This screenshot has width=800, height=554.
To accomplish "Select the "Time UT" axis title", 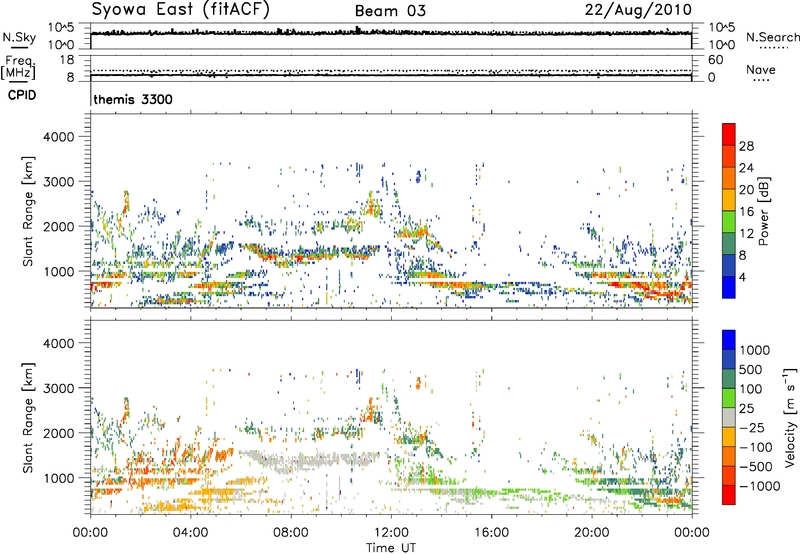I will click(391, 548).
